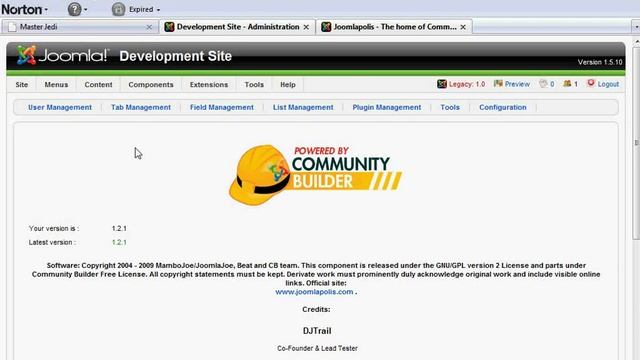Screen dimensions: 640x360
Task: Open List Management
Action: pyautogui.click(x=303, y=107)
